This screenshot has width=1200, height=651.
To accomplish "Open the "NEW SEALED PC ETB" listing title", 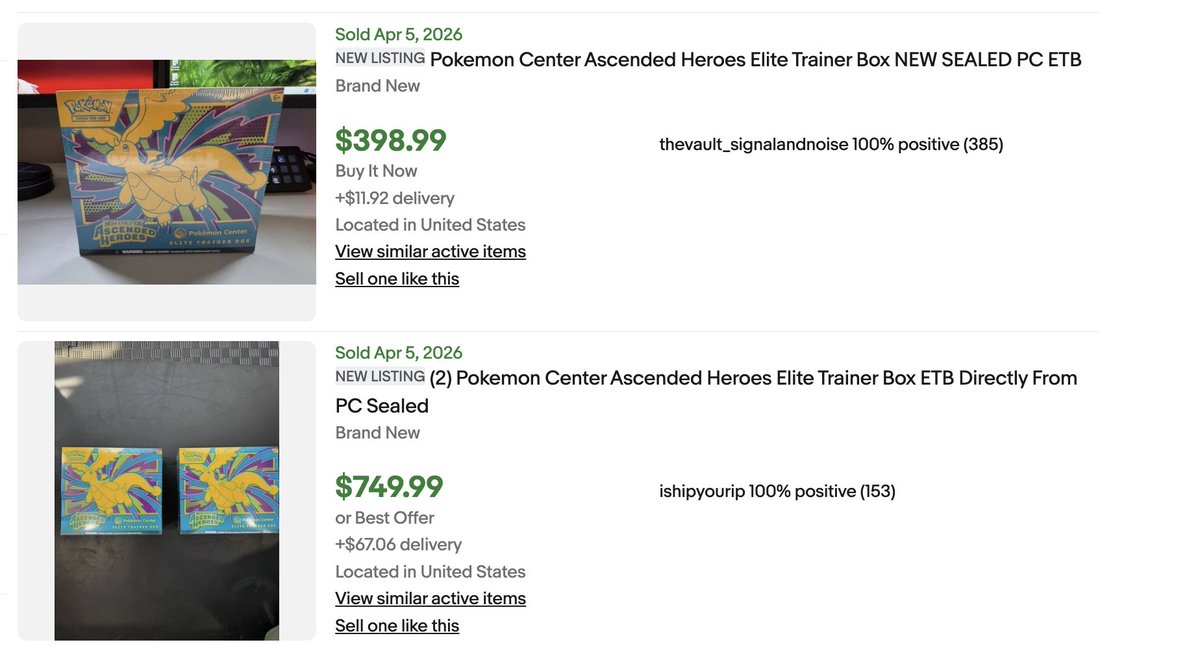I will [x=755, y=59].
